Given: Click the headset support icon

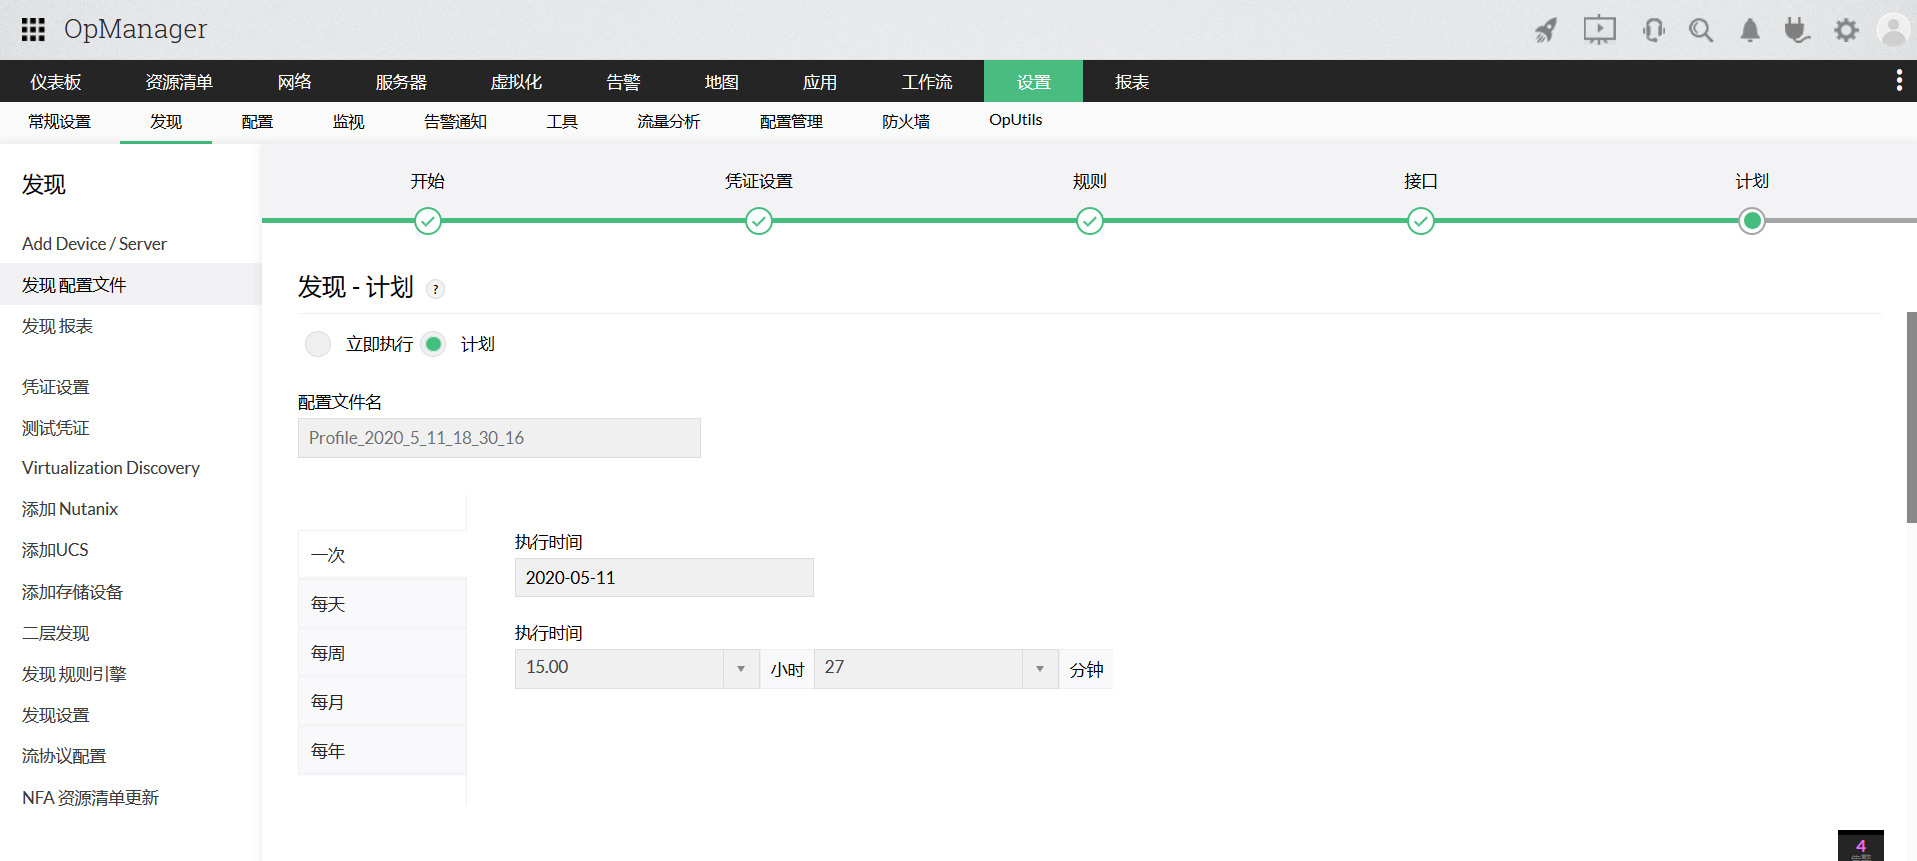Looking at the screenshot, I should [x=1653, y=30].
